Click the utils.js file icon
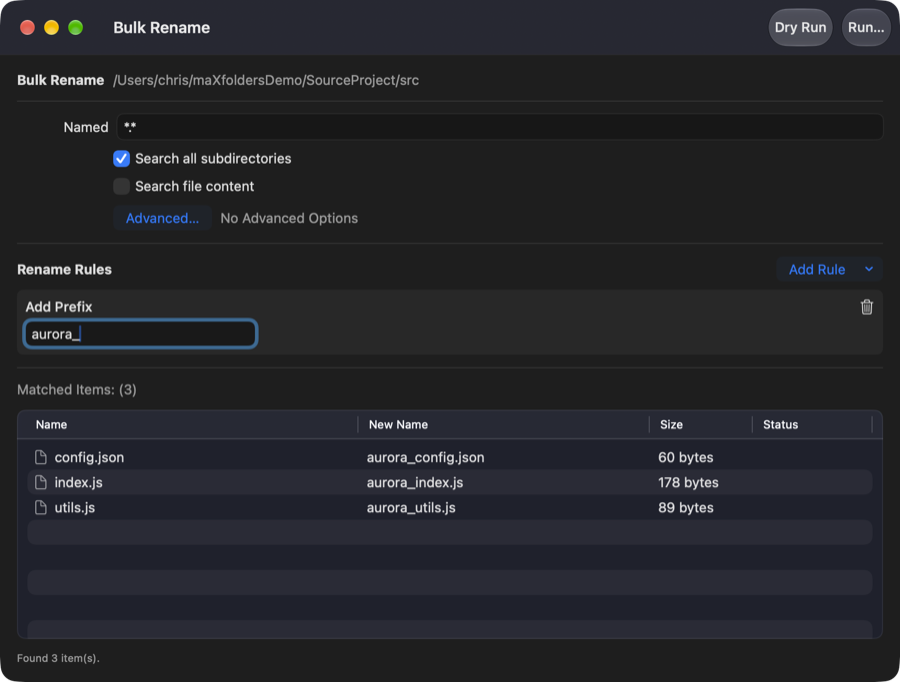The width and height of the screenshot is (900, 682). tap(41, 507)
